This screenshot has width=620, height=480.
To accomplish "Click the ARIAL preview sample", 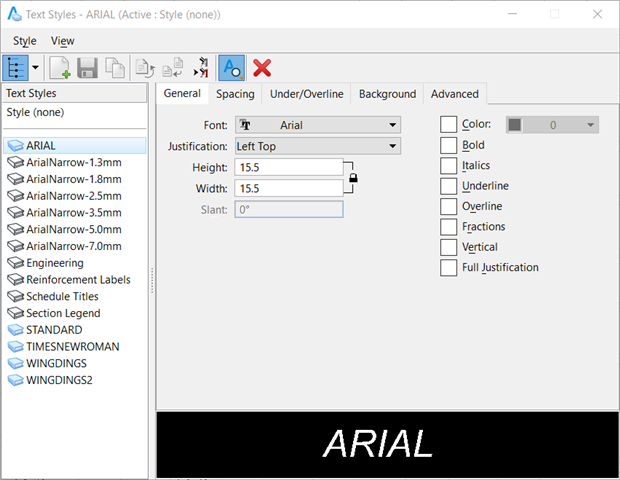I will coord(378,444).
